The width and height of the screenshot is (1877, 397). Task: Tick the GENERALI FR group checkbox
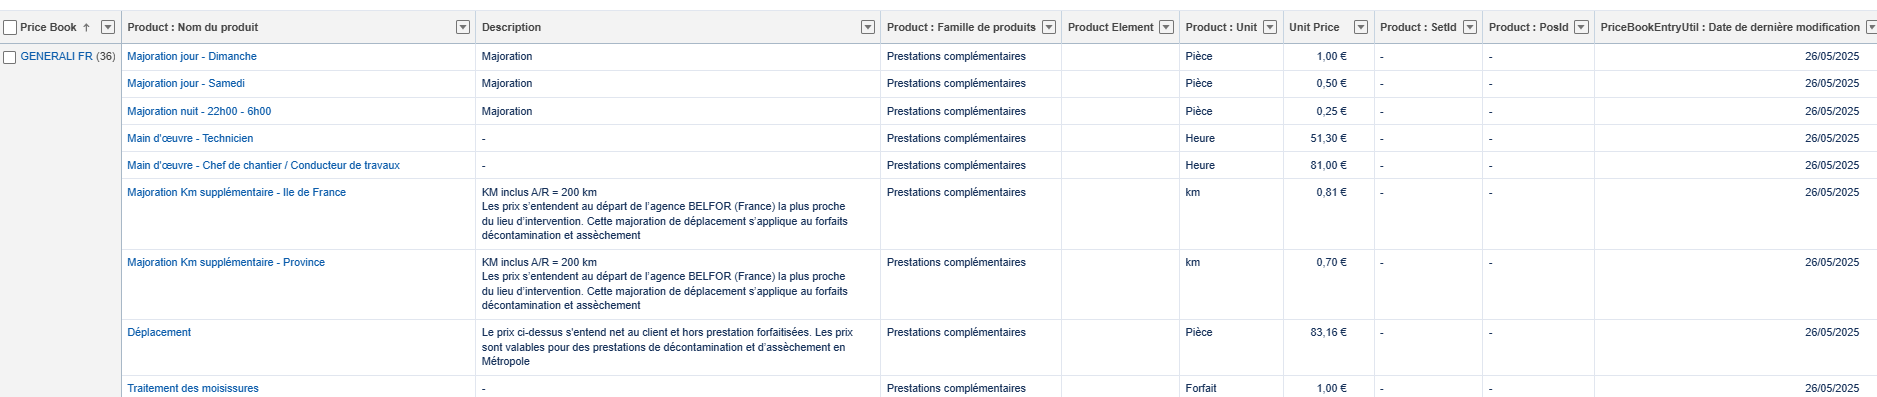(10, 57)
